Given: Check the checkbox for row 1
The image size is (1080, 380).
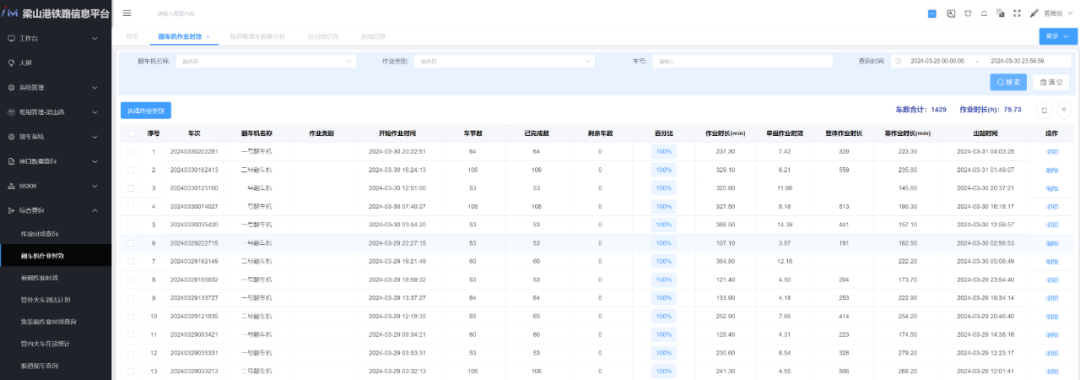Looking at the screenshot, I should click(131, 151).
